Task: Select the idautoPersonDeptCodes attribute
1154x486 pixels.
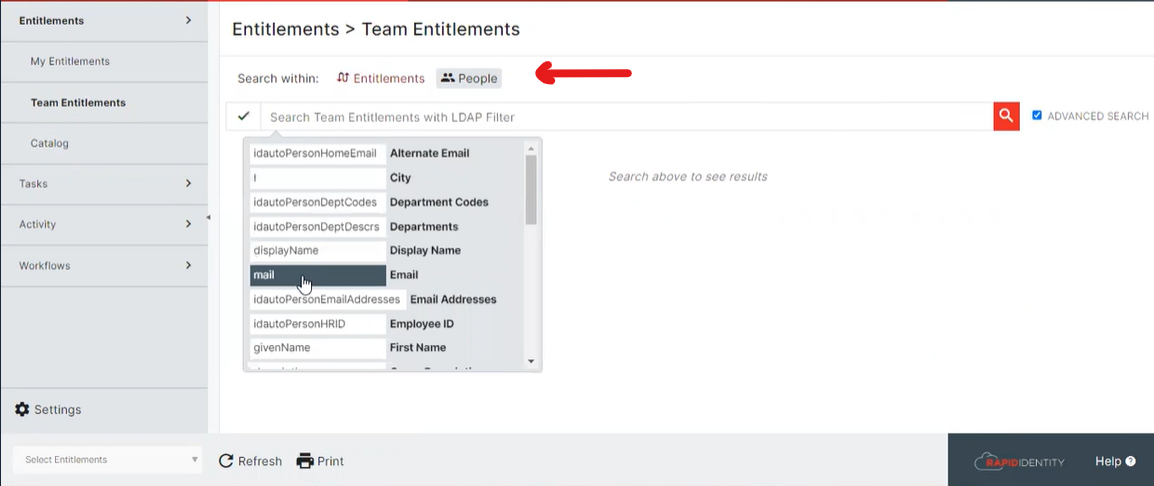Action: coord(318,202)
